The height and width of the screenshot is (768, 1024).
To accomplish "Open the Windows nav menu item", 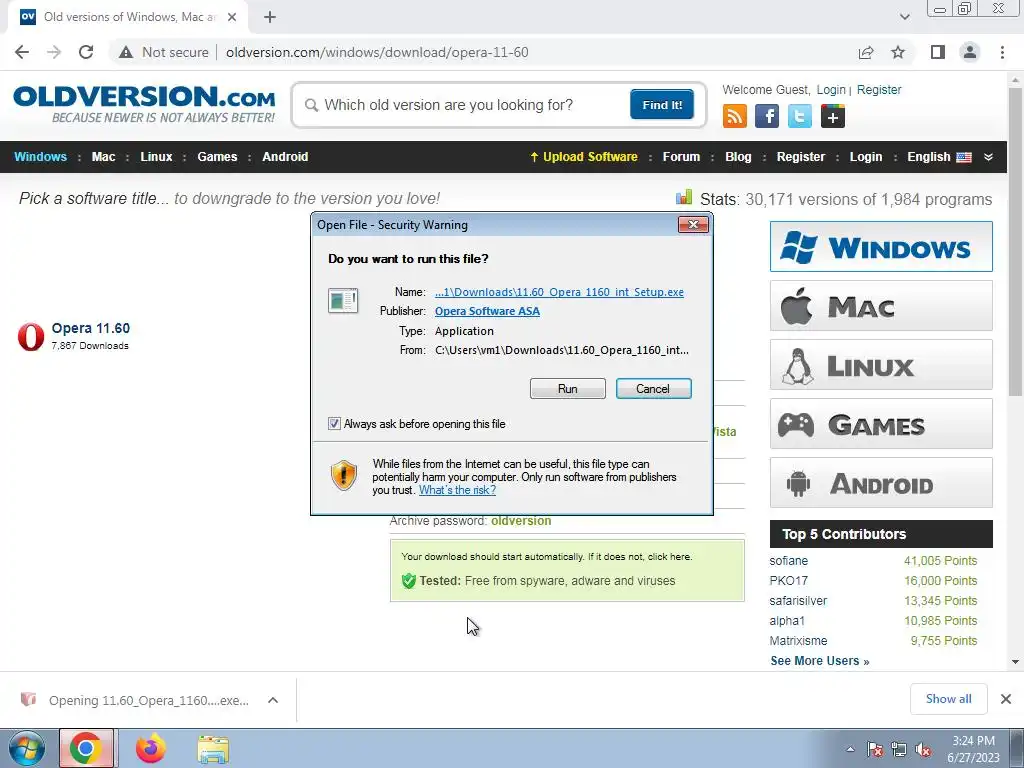I will tap(40, 157).
